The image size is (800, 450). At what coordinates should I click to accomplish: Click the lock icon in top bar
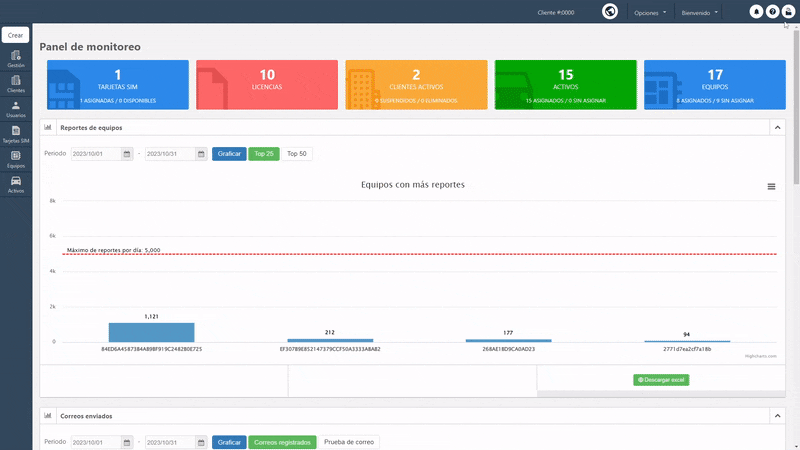pos(788,12)
